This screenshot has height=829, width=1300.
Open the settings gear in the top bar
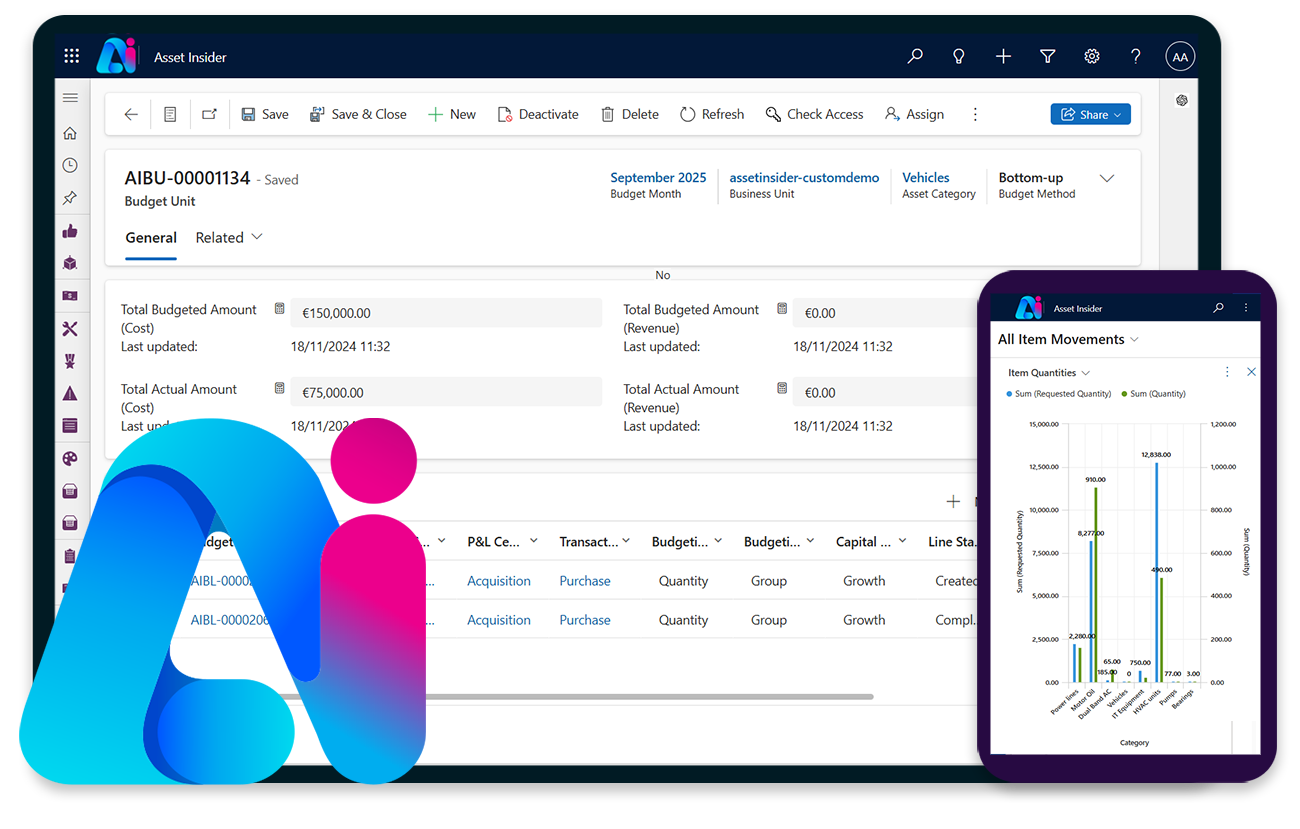1092,57
